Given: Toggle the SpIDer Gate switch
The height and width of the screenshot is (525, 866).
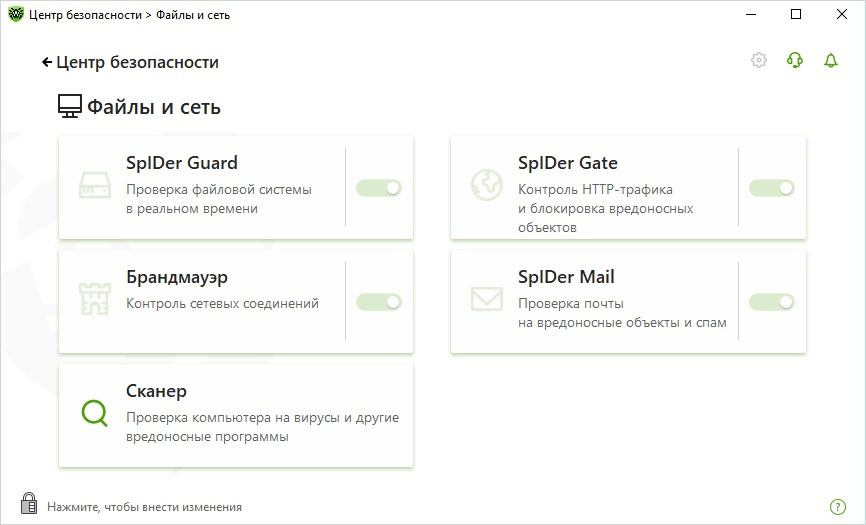Looking at the screenshot, I should click(x=771, y=188).
